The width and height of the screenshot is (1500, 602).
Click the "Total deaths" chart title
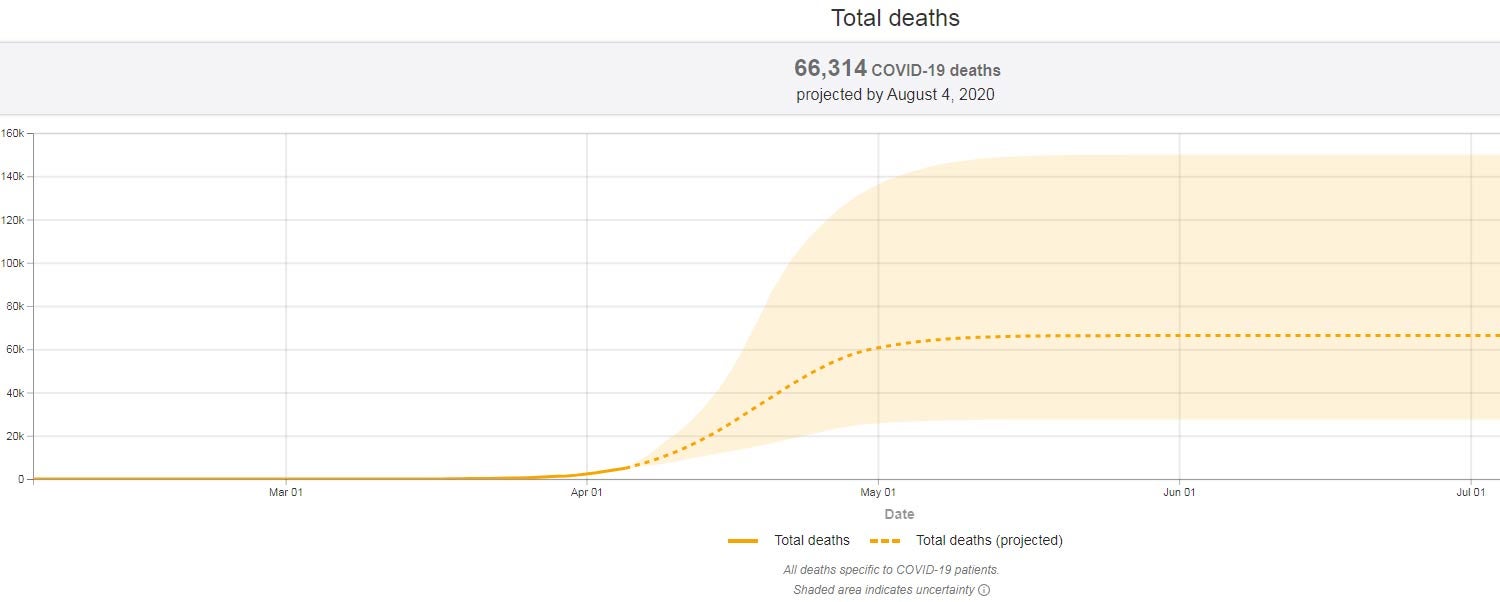895,18
